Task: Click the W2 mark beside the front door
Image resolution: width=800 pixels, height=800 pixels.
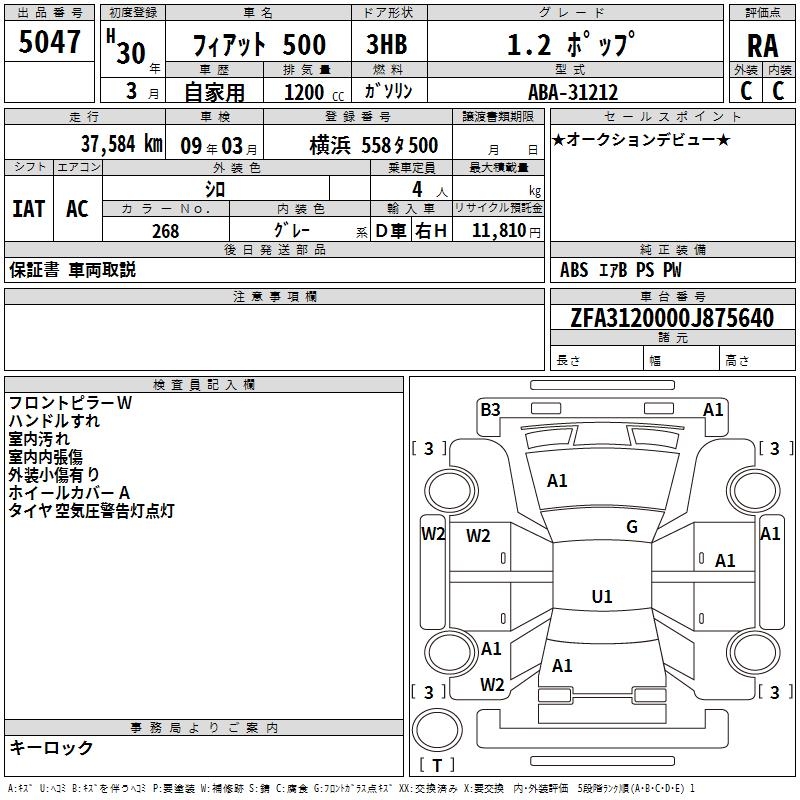Action: tap(479, 536)
